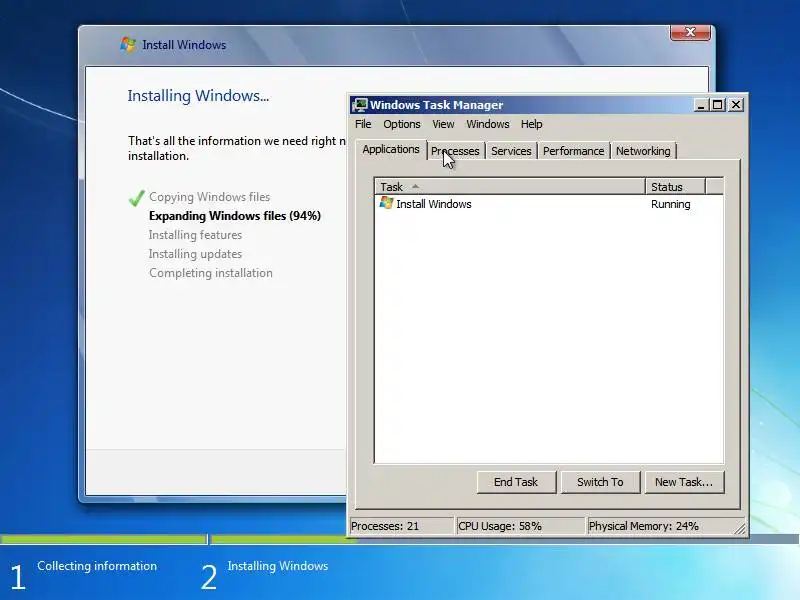Click the Task Manager title bar icon
800x600 pixels.
(360, 105)
